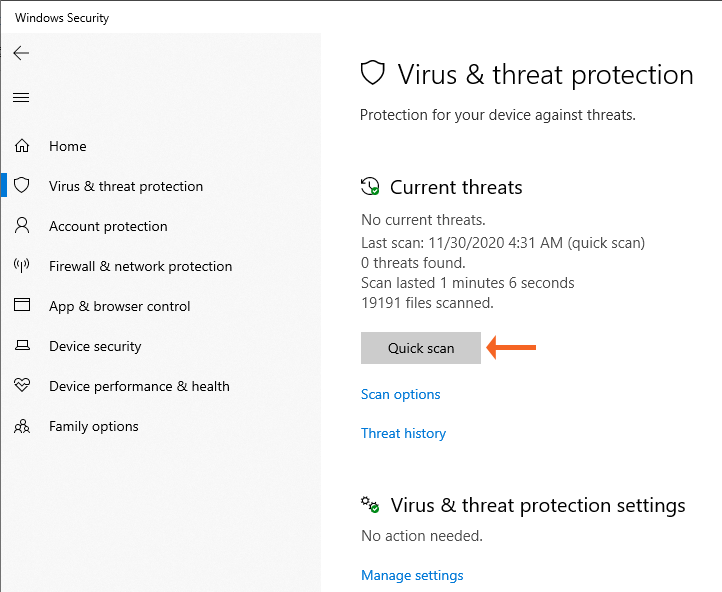The width and height of the screenshot is (722, 592).
Task: Start a Quick scan
Action: point(421,348)
